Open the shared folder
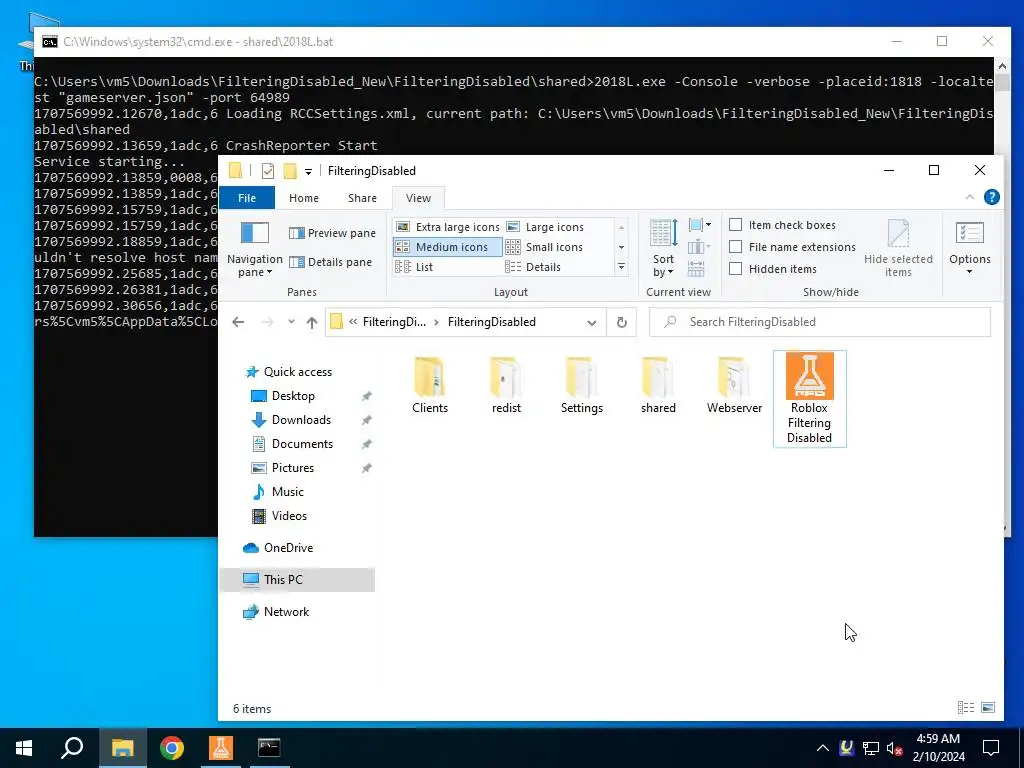 (x=658, y=385)
